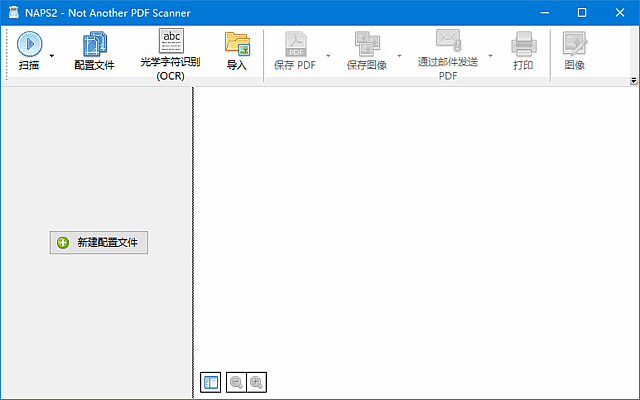Image resolution: width=640 pixels, height=400 pixels.
Task: Click the 扫描 (Scan) play icon
Action: [x=29, y=43]
